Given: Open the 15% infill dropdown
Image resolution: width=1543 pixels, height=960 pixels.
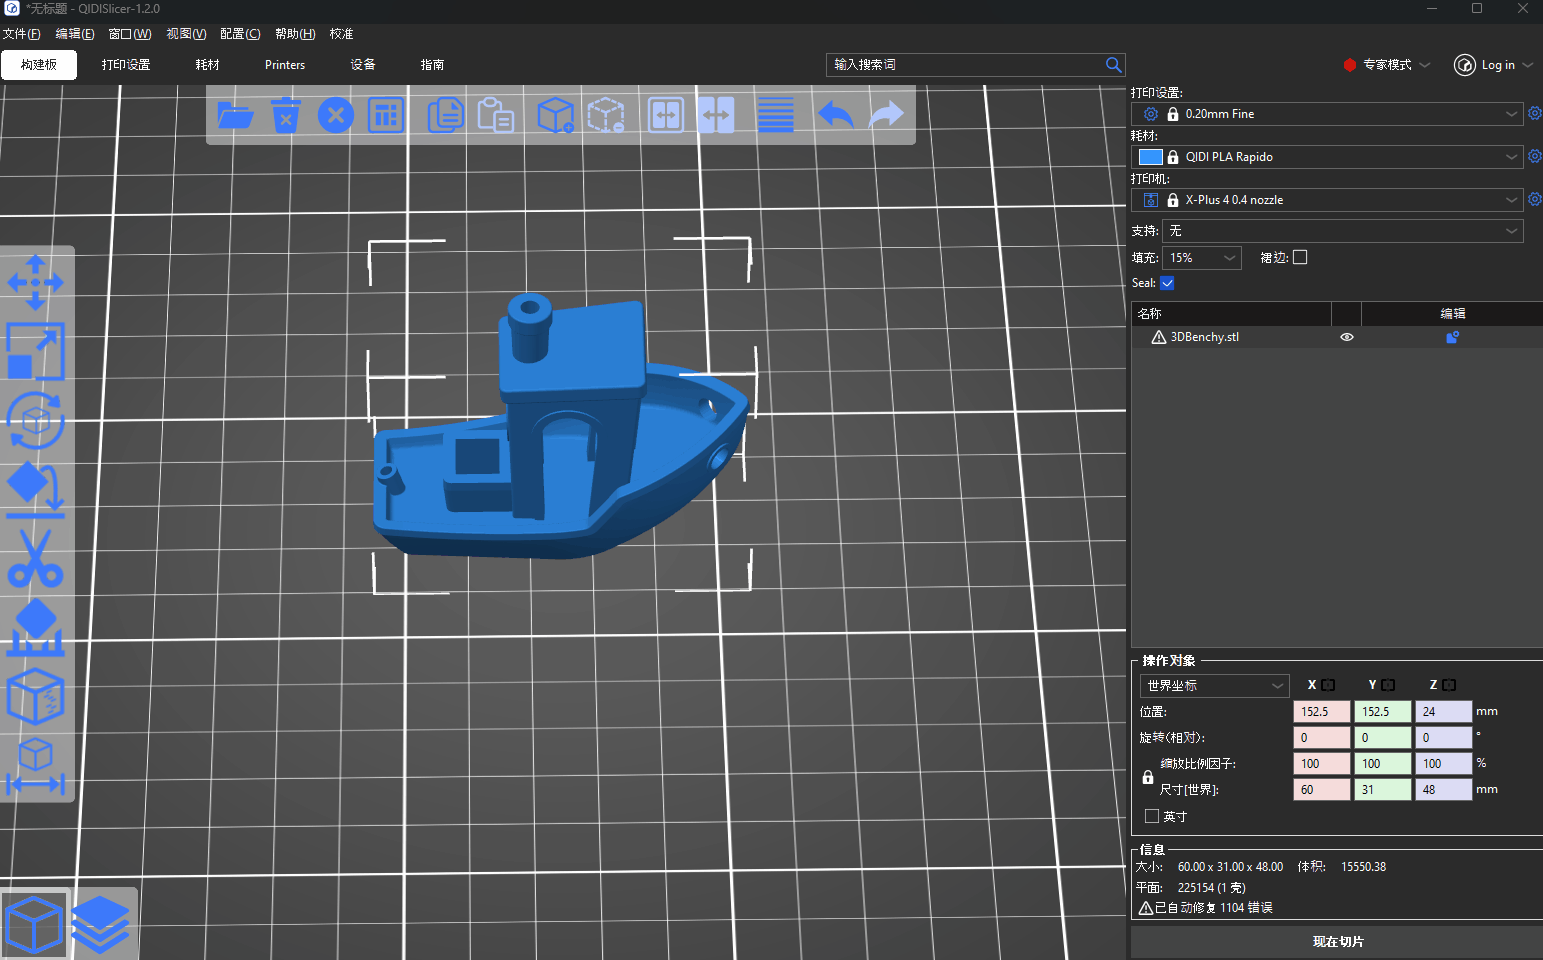Looking at the screenshot, I should tap(1202, 258).
